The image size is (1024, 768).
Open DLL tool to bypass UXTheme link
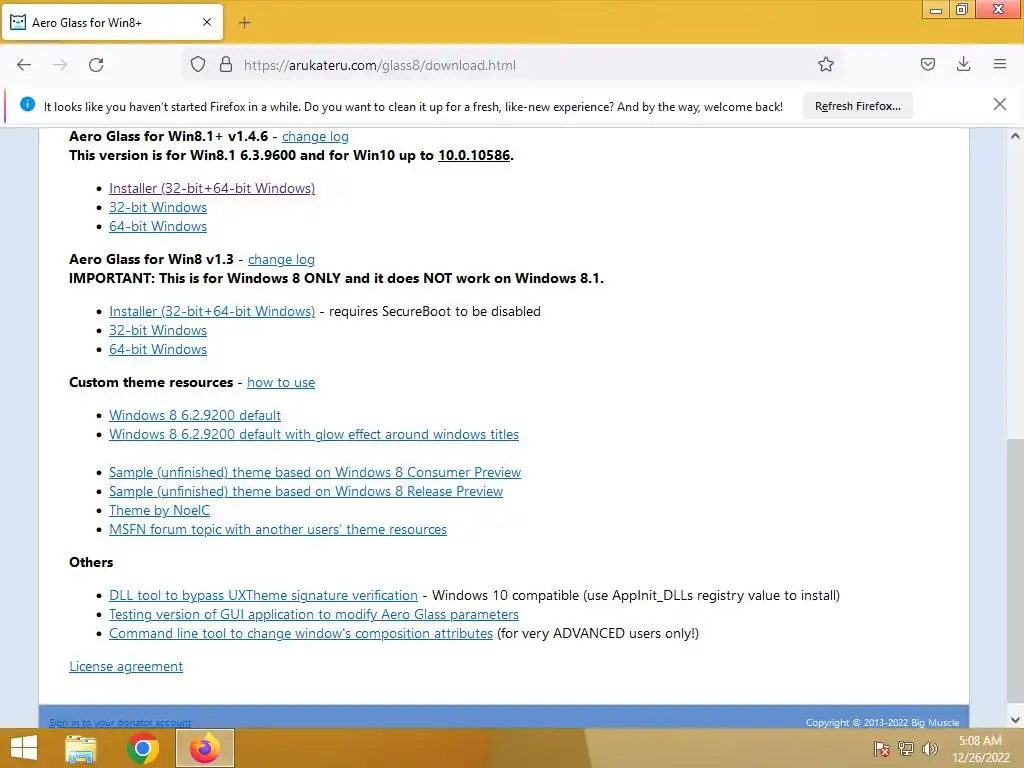click(263, 596)
